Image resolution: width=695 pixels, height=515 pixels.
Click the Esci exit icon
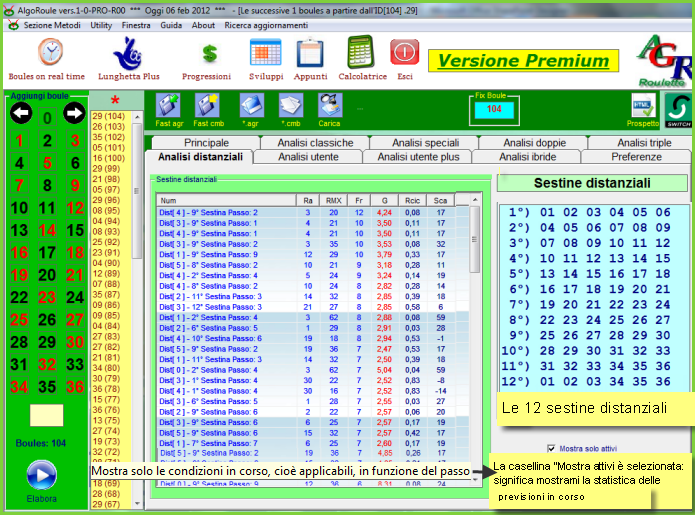(x=404, y=52)
